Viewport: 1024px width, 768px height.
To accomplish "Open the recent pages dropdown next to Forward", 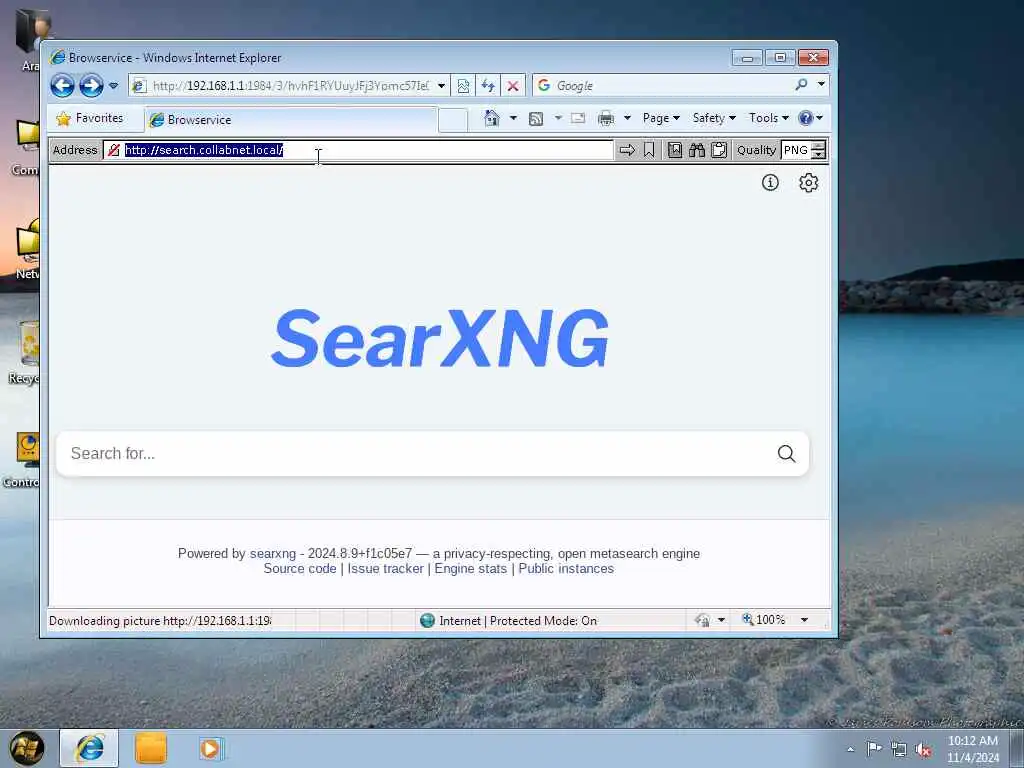I will 114,86.
